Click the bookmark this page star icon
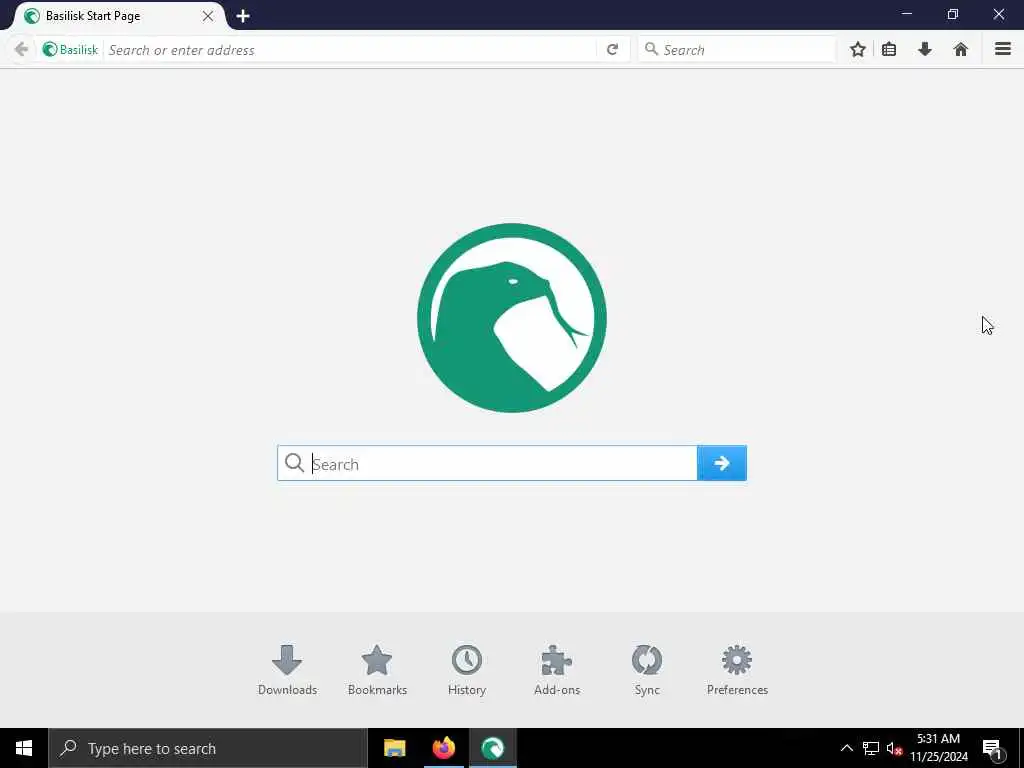 coord(858,49)
